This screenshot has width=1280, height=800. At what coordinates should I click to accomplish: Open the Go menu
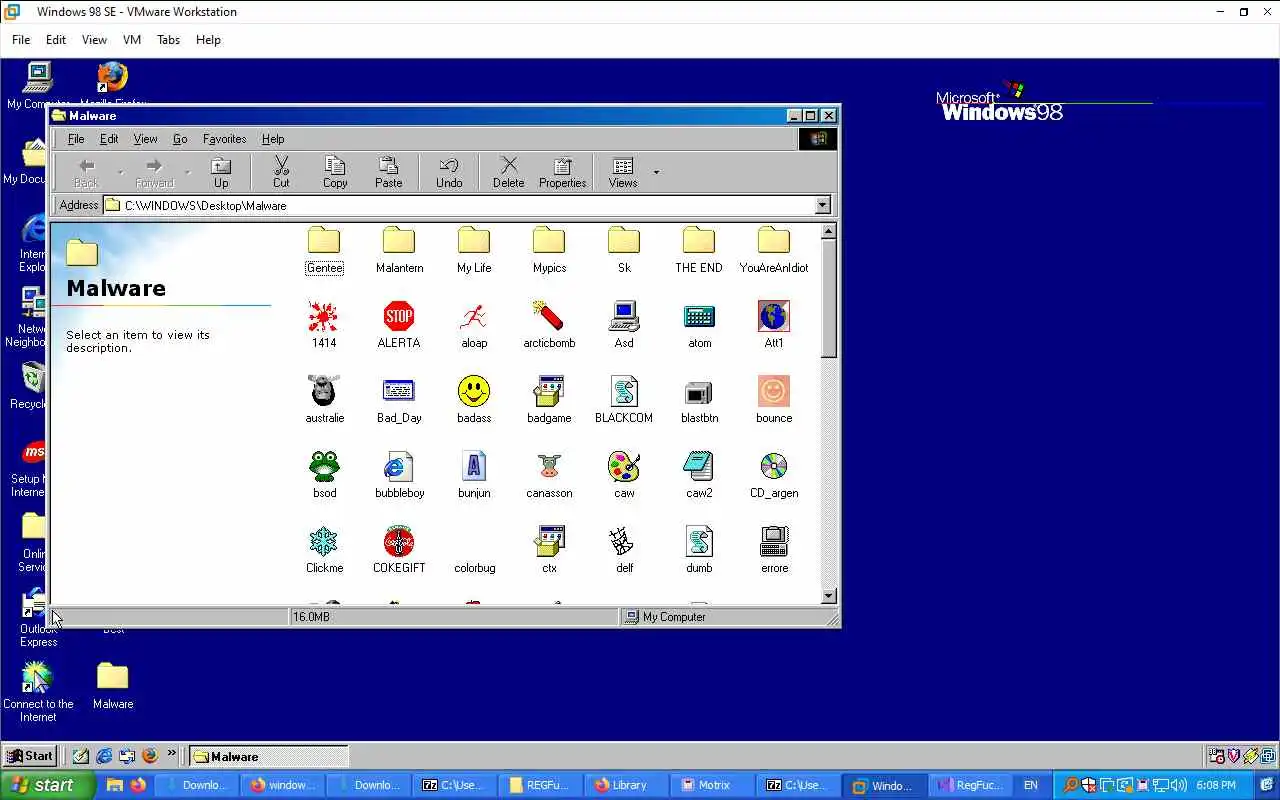click(180, 139)
